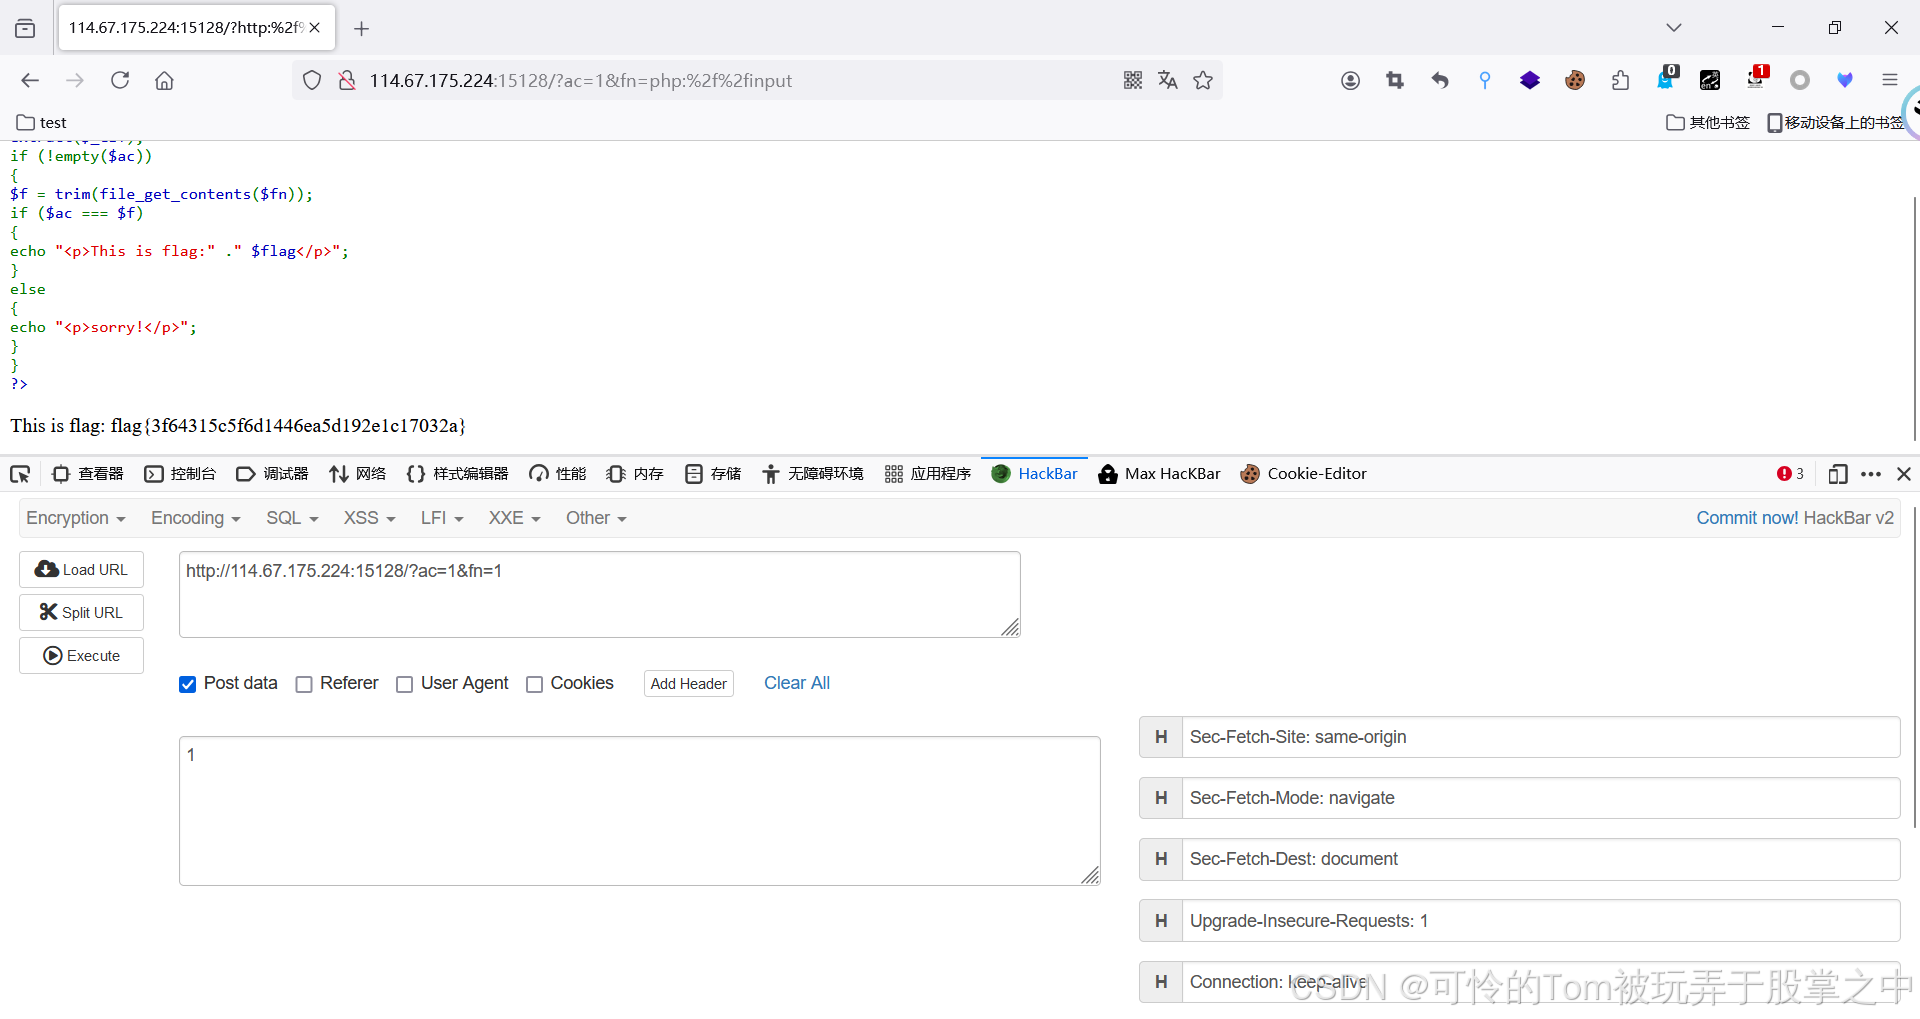Screen dimensions: 1920x1019
Task: Open the translate page icon in address bar
Action: click(1168, 80)
